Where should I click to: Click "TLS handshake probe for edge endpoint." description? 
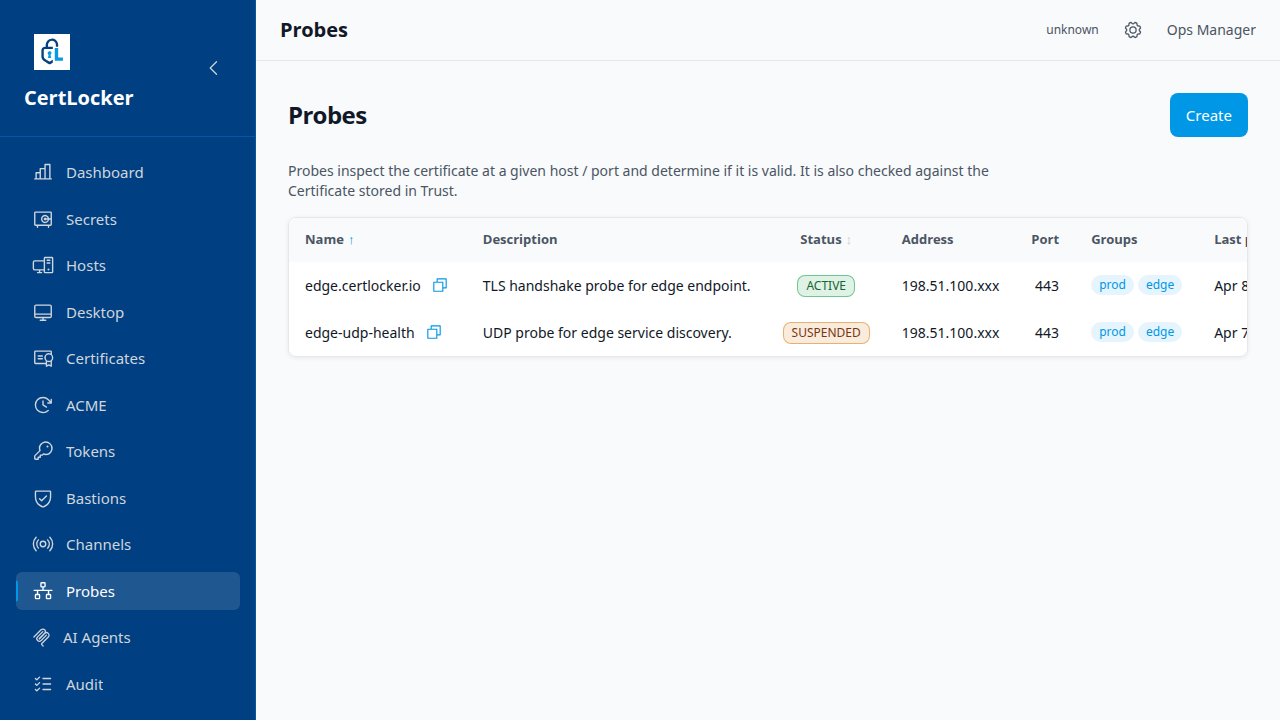pyautogui.click(x=617, y=285)
